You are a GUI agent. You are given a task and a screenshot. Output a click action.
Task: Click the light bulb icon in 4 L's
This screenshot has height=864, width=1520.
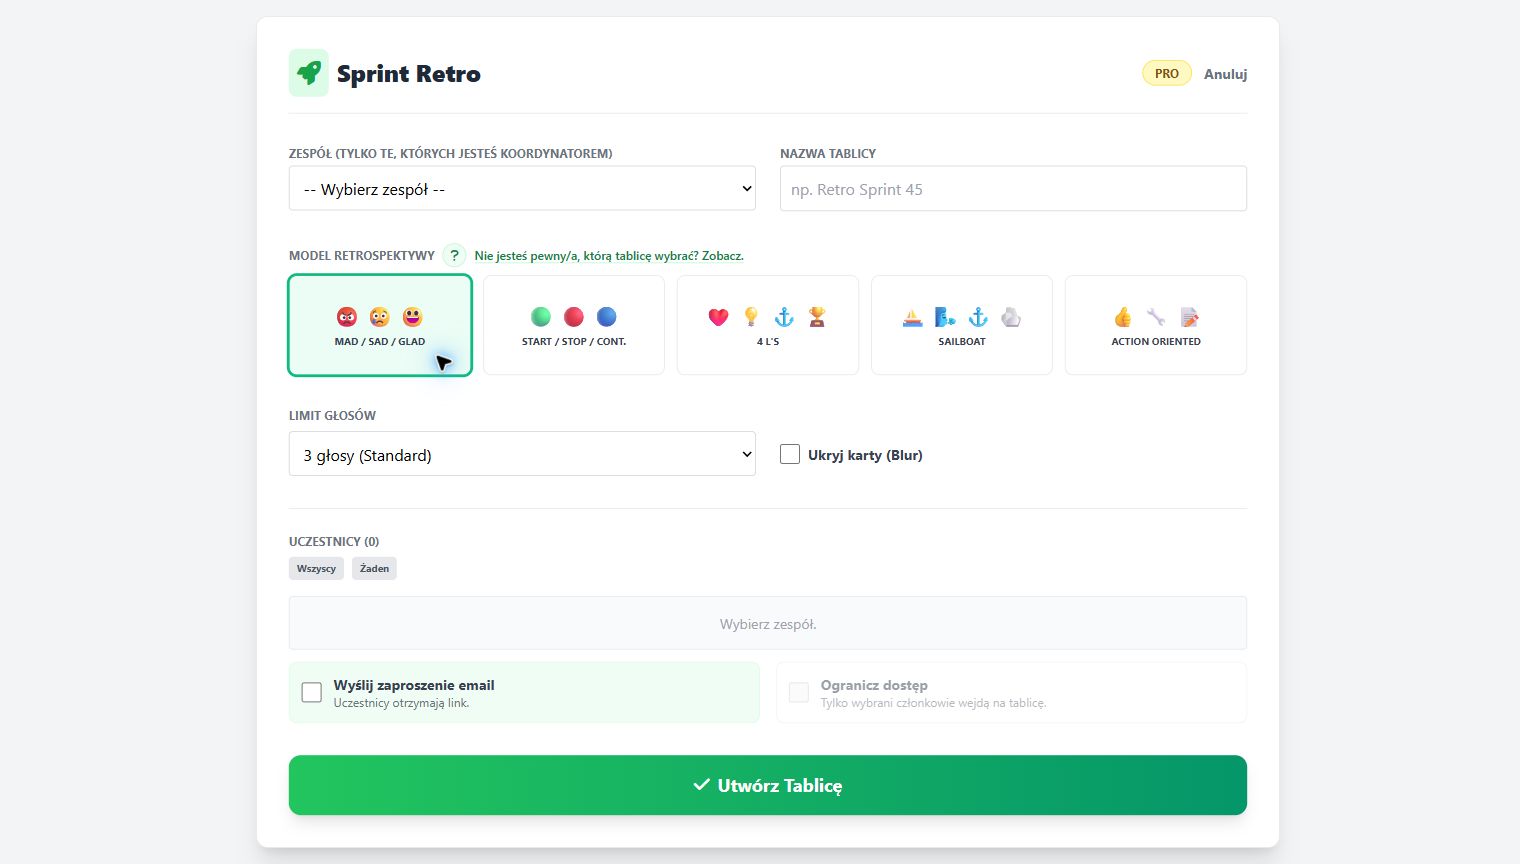coord(751,317)
